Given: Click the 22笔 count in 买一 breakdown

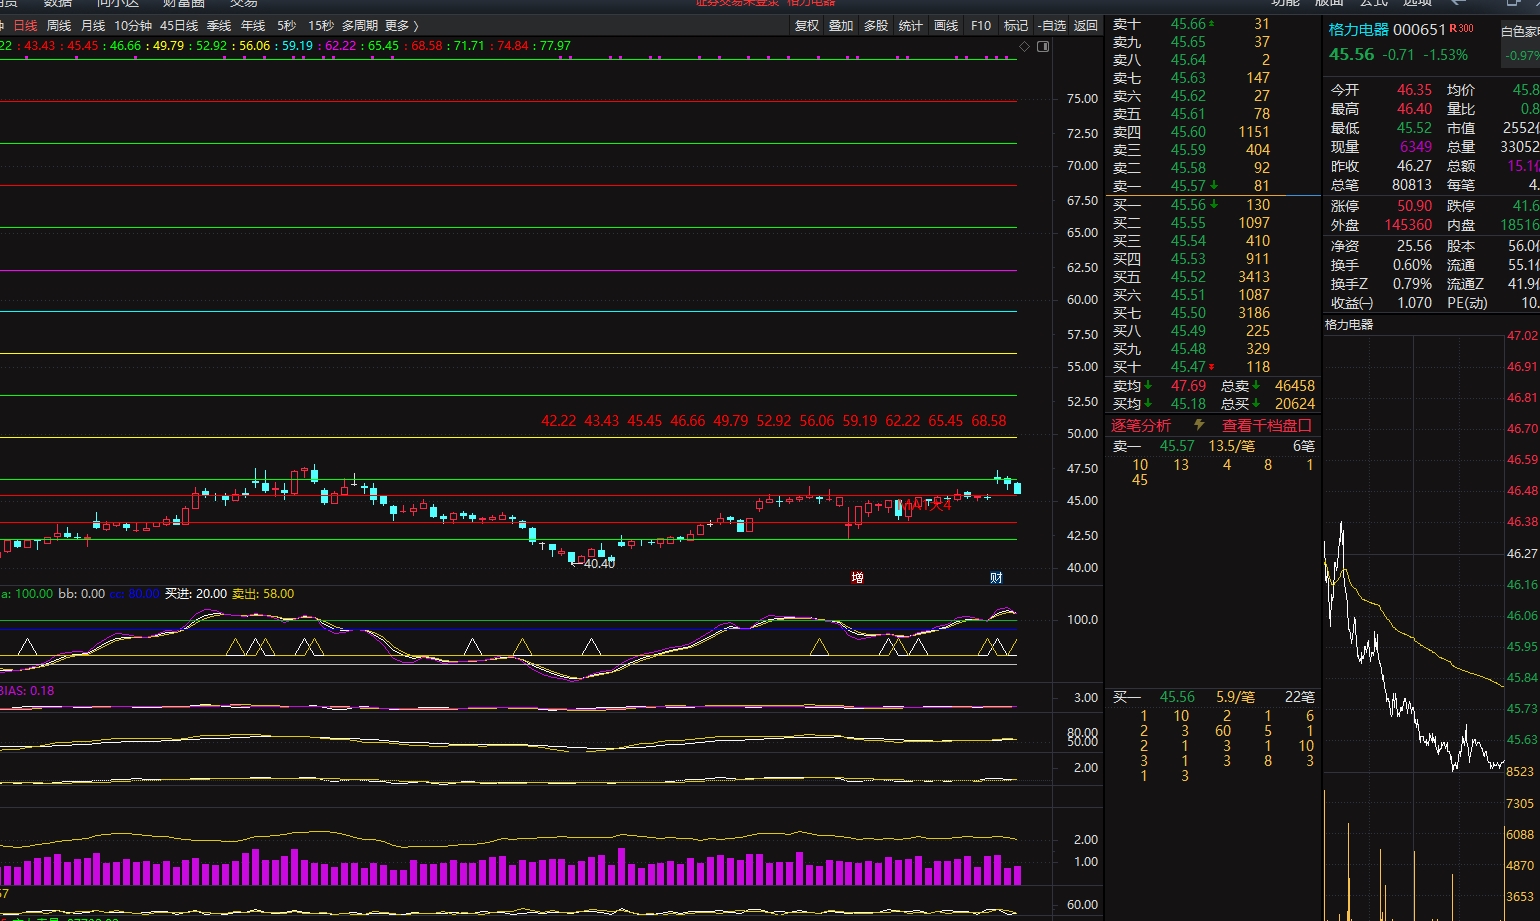Looking at the screenshot, I should click(1300, 697).
